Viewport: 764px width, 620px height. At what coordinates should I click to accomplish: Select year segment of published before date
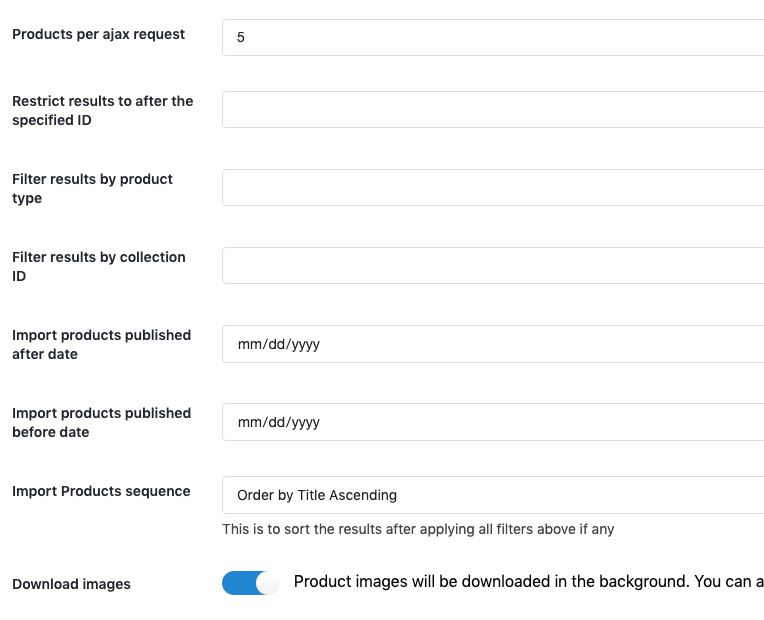(x=305, y=422)
